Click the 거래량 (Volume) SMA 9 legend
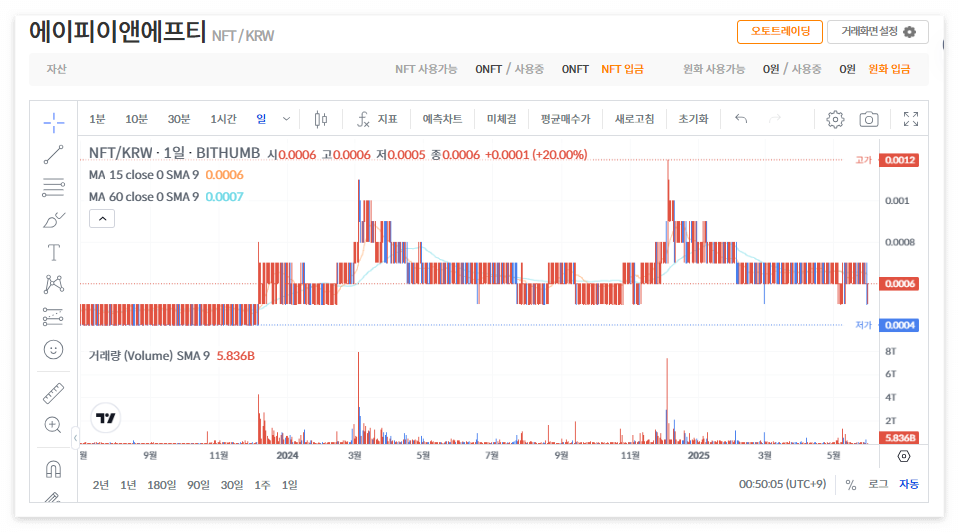Image resolution: width=959 pixels, height=532 pixels. coord(171,356)
